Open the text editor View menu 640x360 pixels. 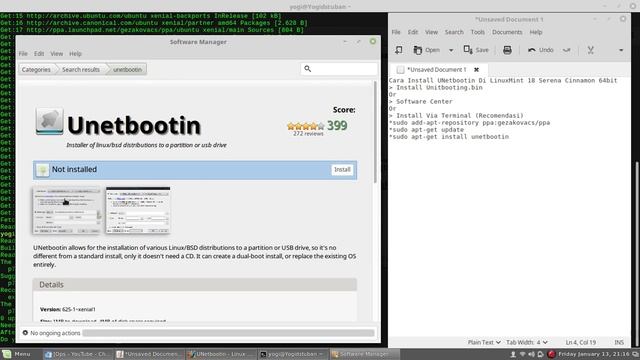click(x=431, y=32)
